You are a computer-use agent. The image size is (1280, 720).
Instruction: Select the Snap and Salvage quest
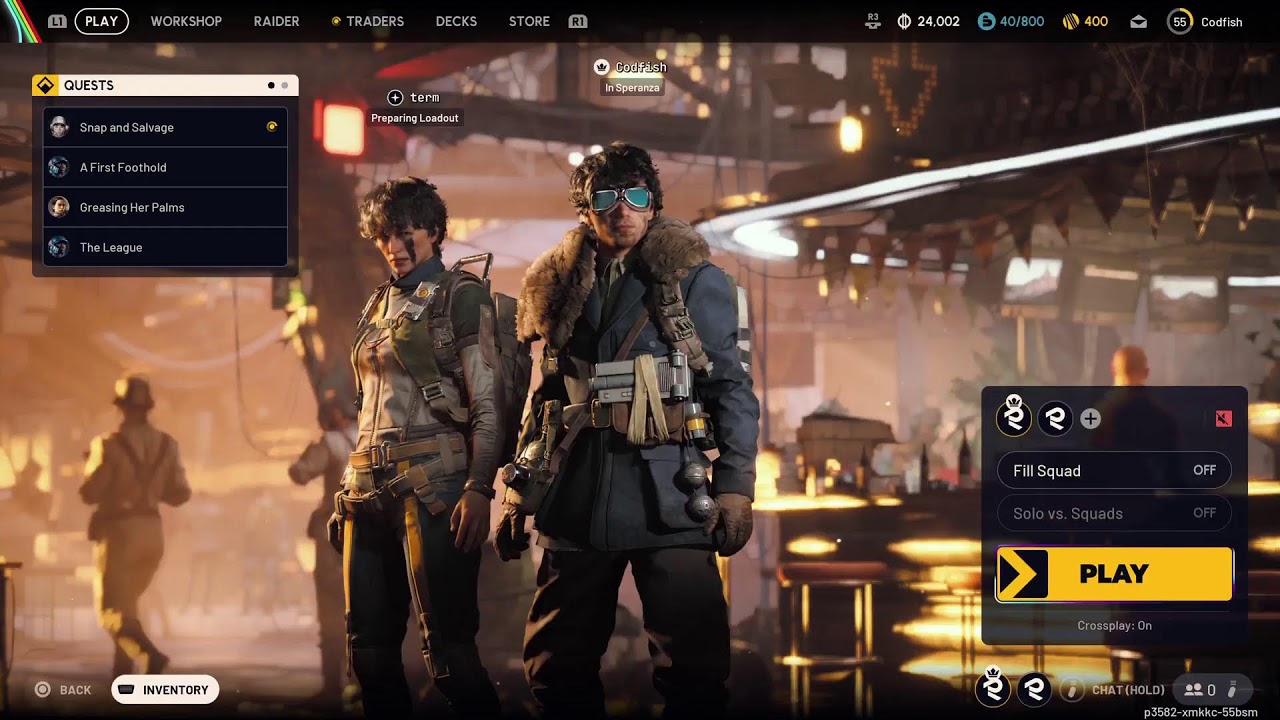pyautogui.click(x=165, y=127)
